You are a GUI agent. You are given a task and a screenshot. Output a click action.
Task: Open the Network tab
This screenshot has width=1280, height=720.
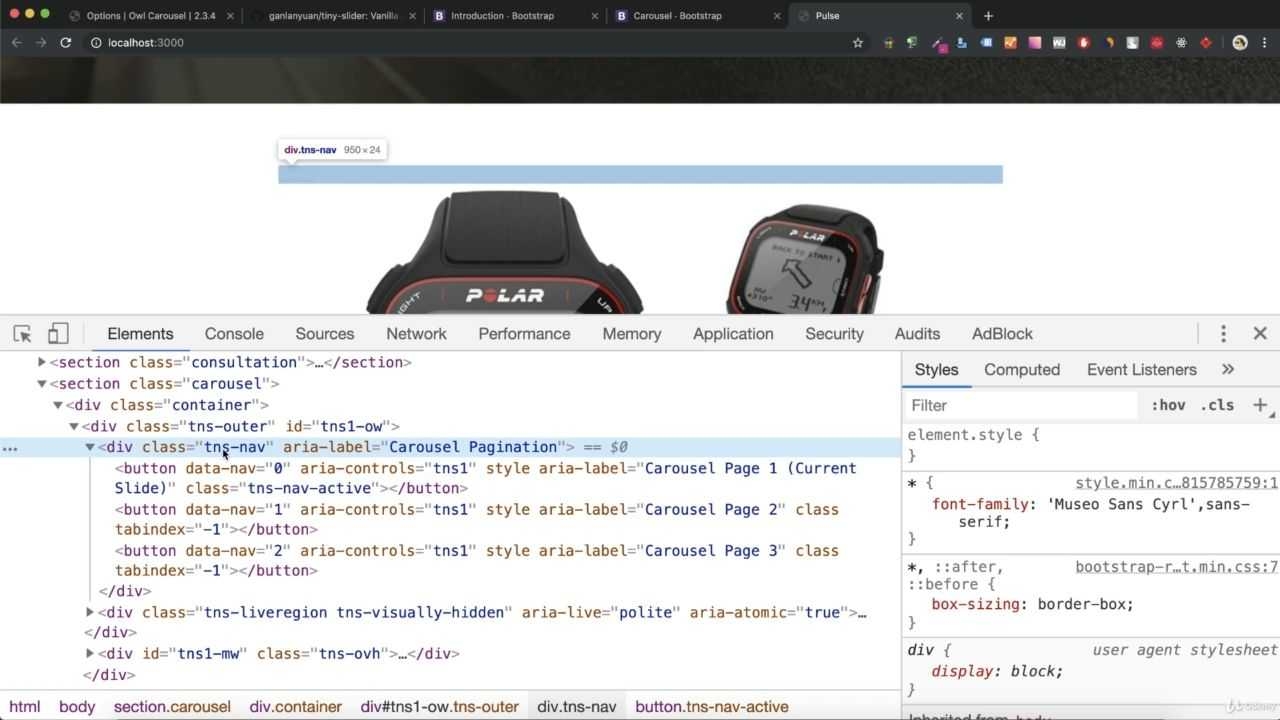click(416, 334)
